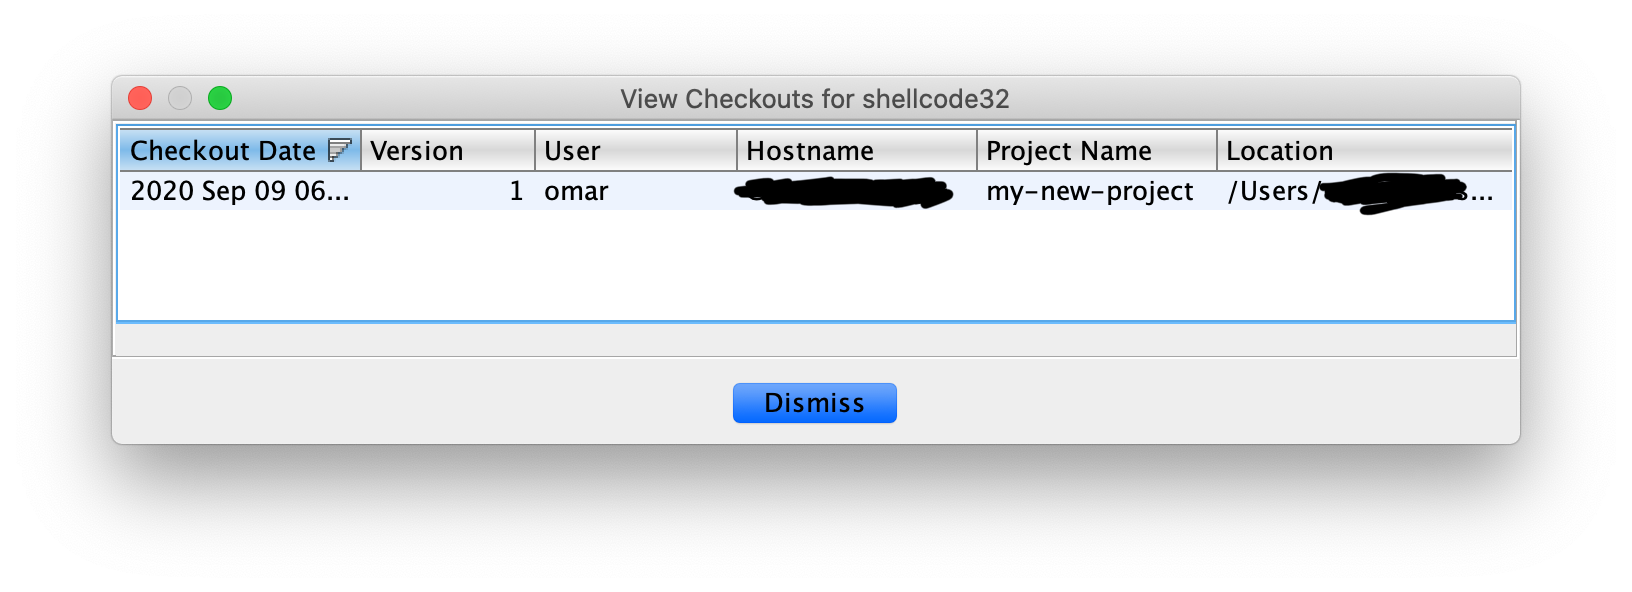1632x592 pixels.
Task: Sort by the Location column header
Action: click(x=1365, y=150)
